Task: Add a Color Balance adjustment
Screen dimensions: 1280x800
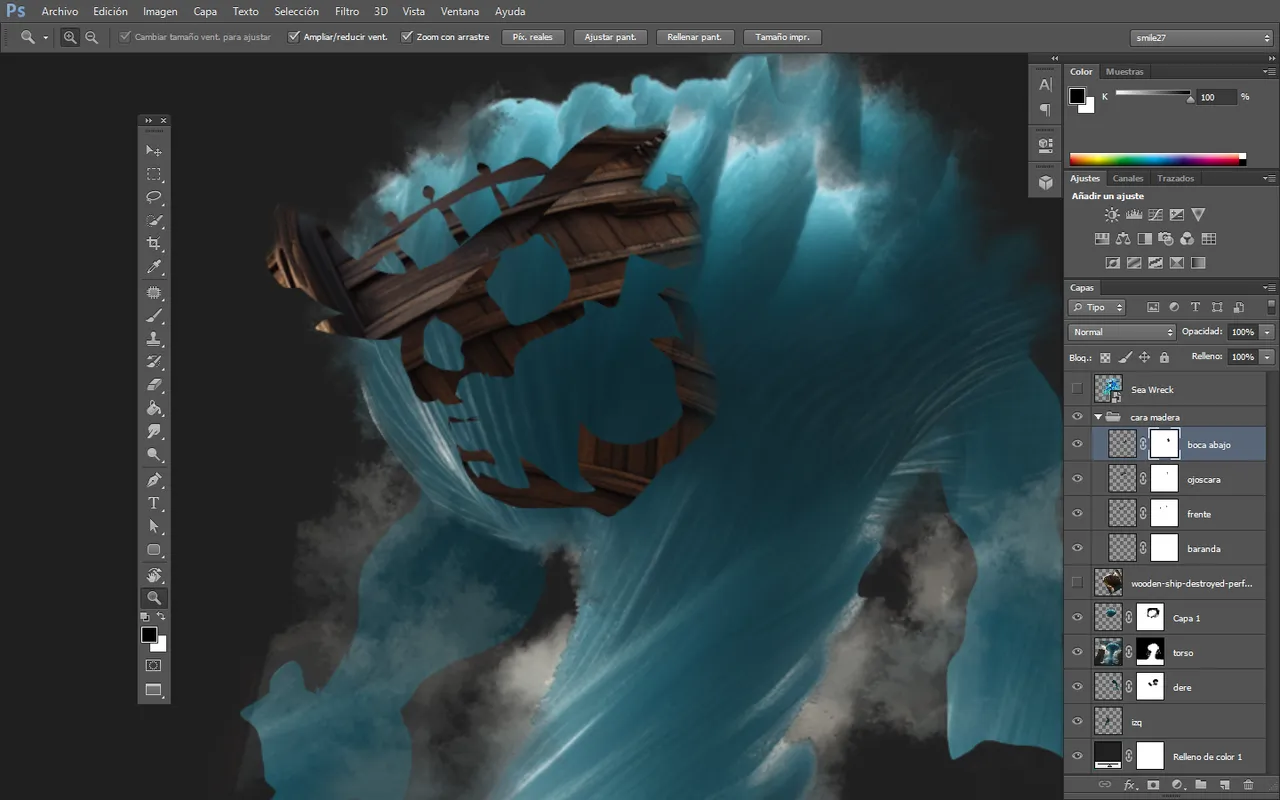Action: (1123, 239)
